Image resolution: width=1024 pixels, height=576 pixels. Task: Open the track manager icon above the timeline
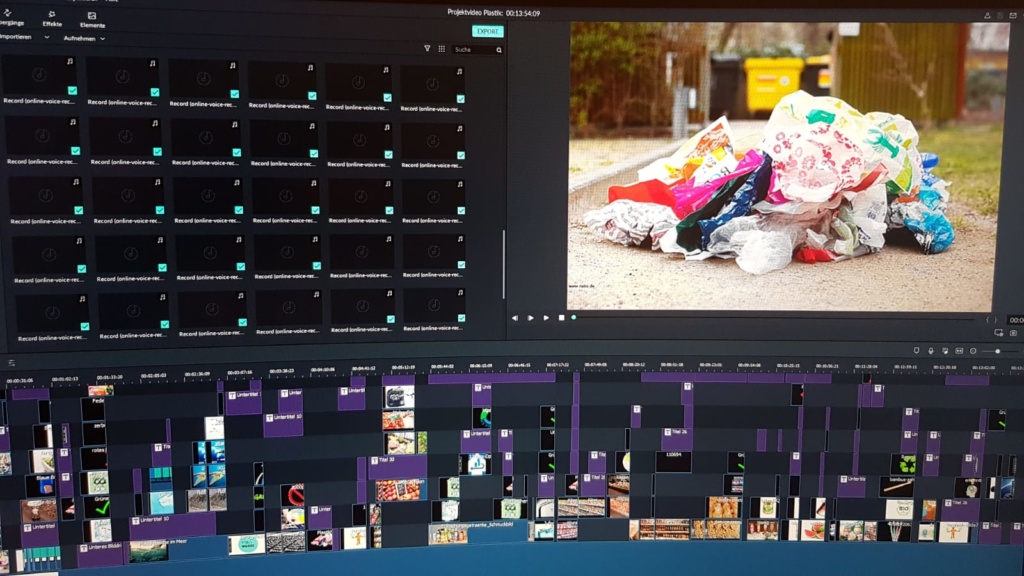(x=12, y=363)
